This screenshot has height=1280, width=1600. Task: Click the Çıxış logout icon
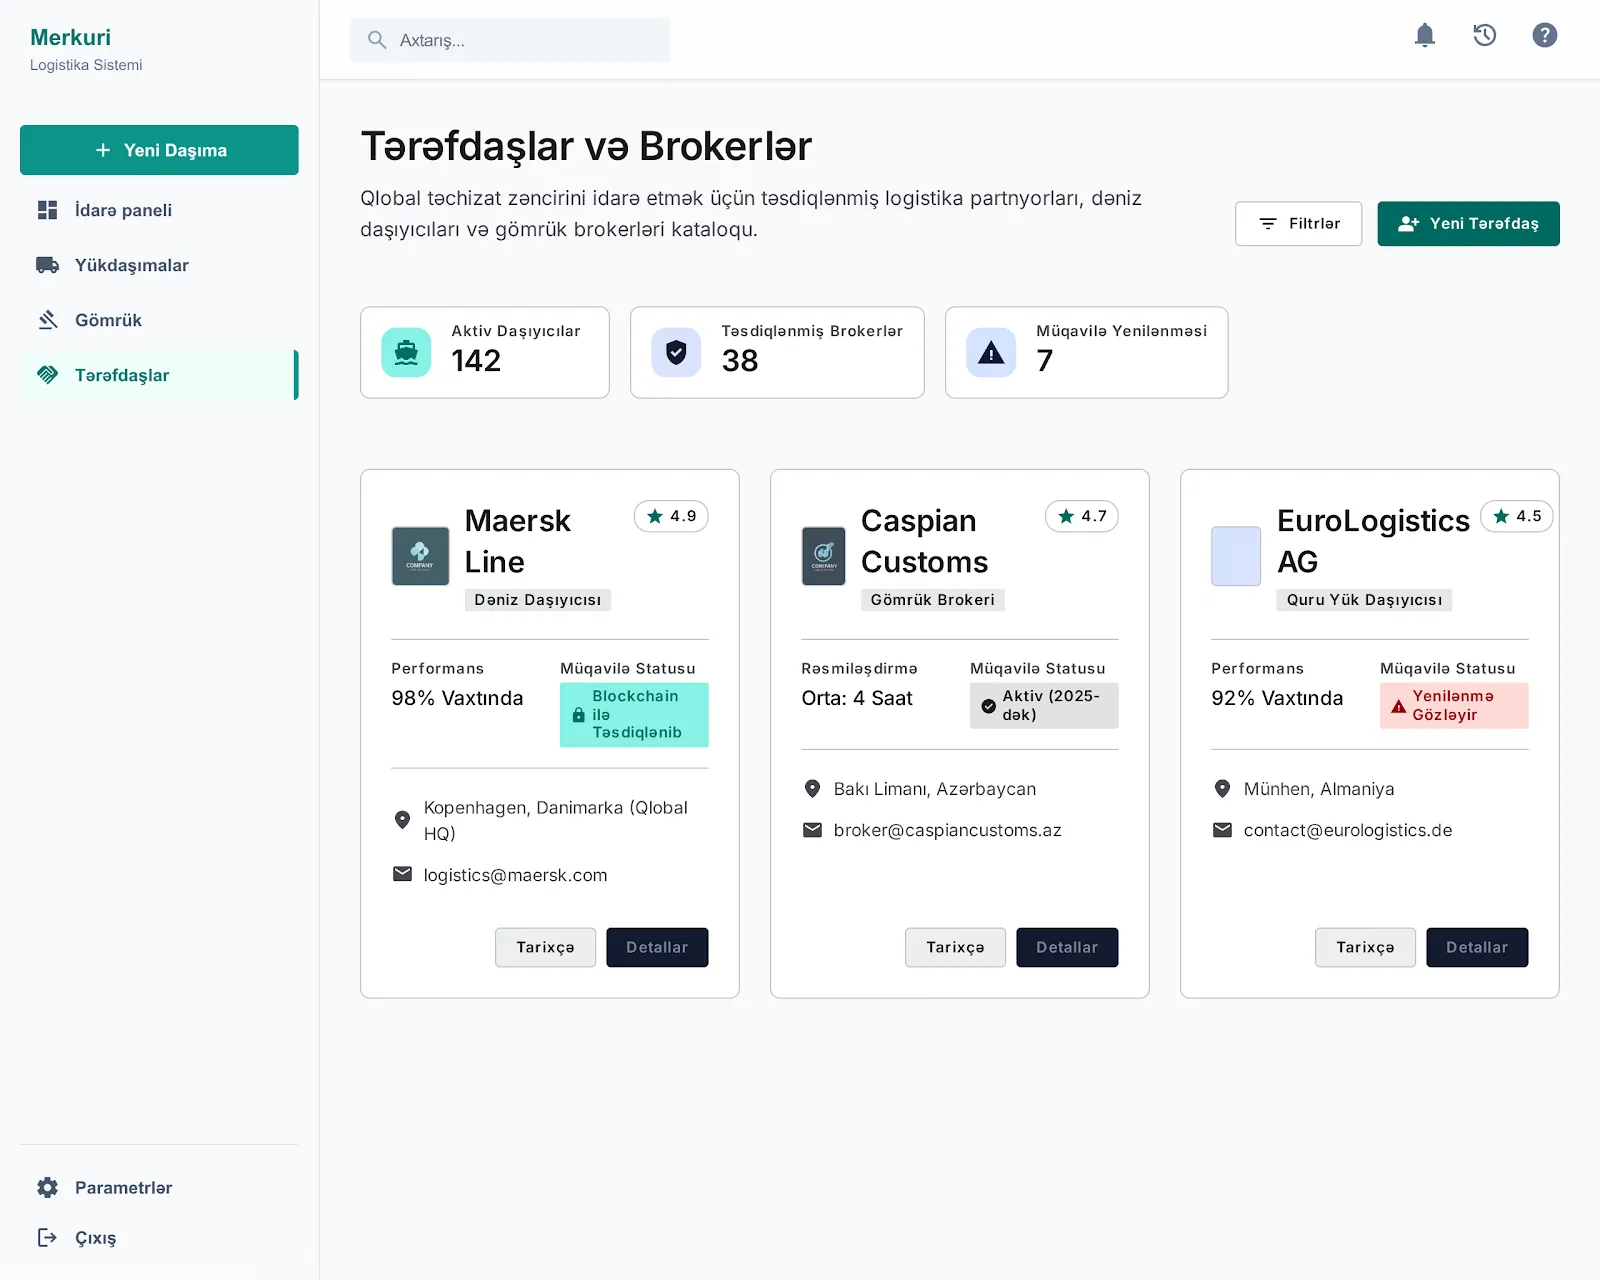47,1238
